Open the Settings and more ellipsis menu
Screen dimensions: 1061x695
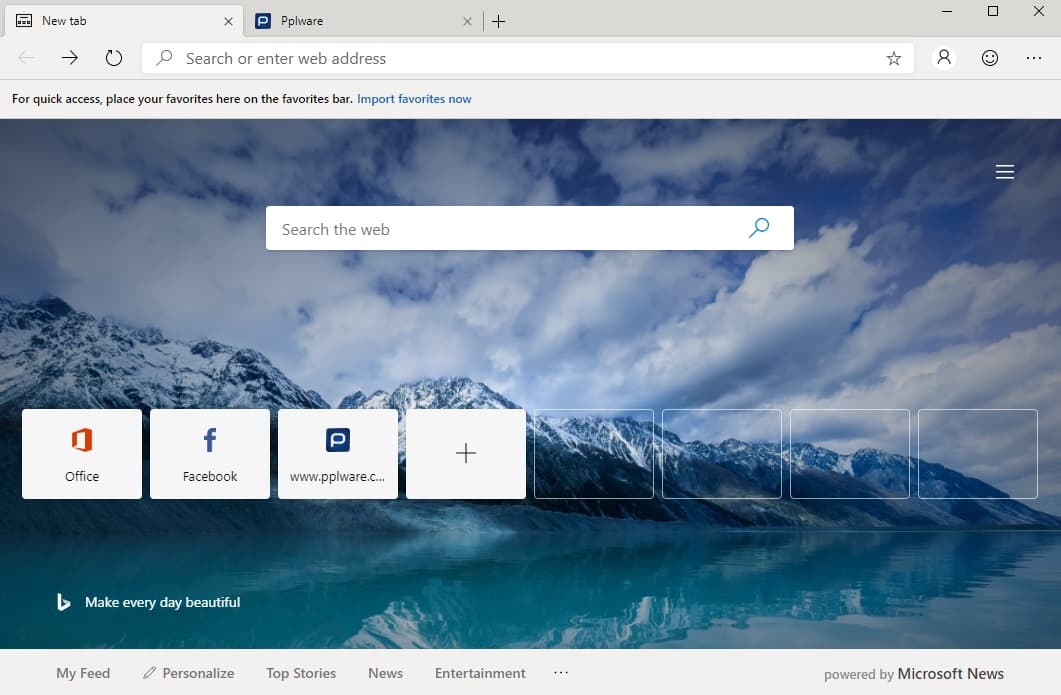click(1034, 58)
